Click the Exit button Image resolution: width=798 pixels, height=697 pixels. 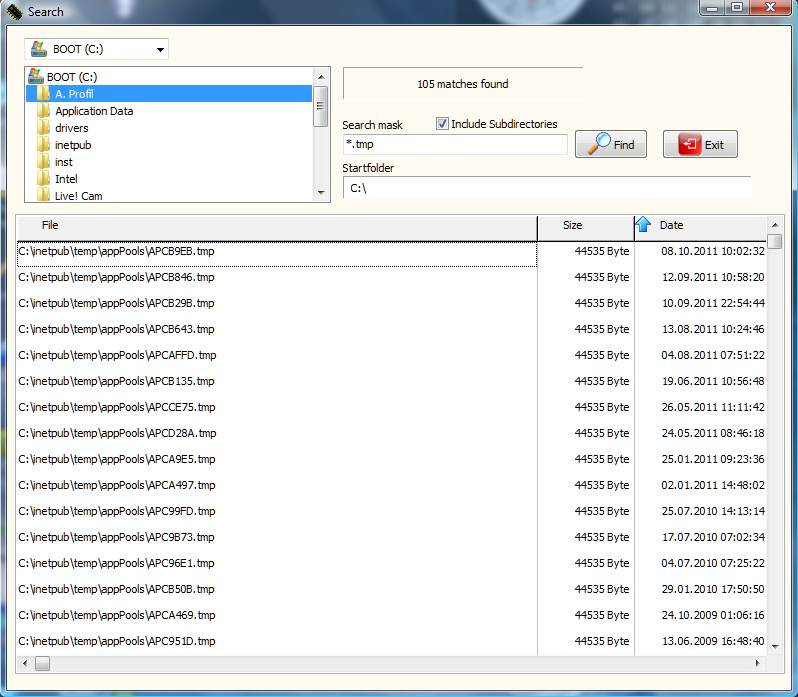point(700,144)
